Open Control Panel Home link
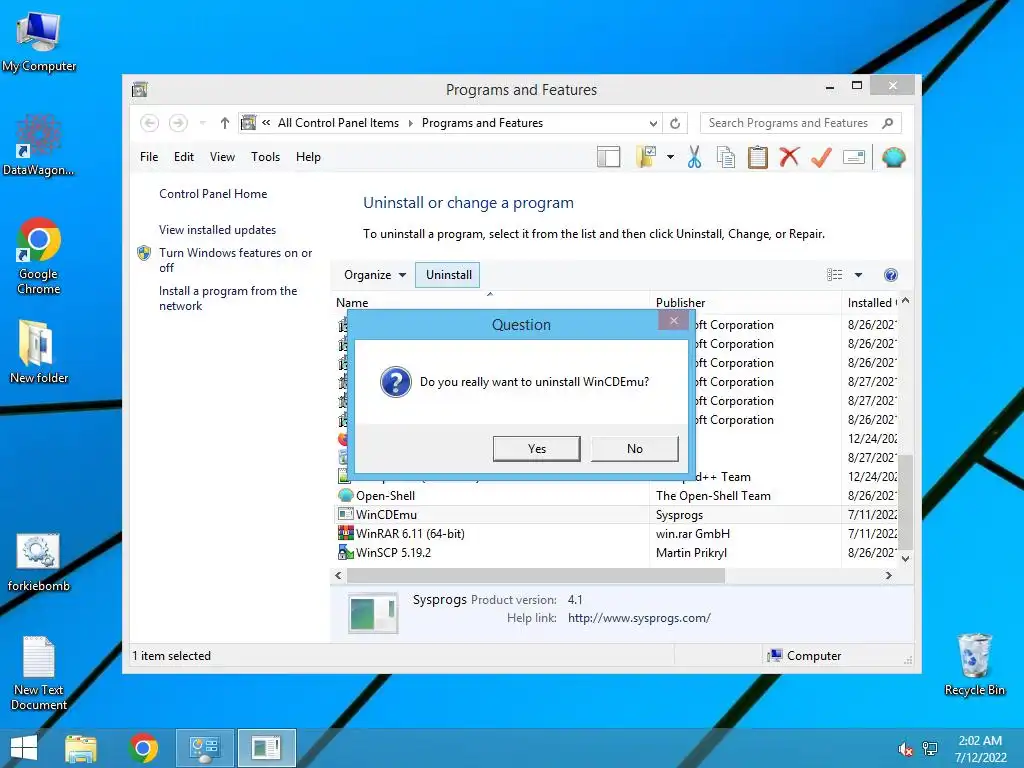The height and width of the screenshot is (768, 1024). click(x=213, y=194)
